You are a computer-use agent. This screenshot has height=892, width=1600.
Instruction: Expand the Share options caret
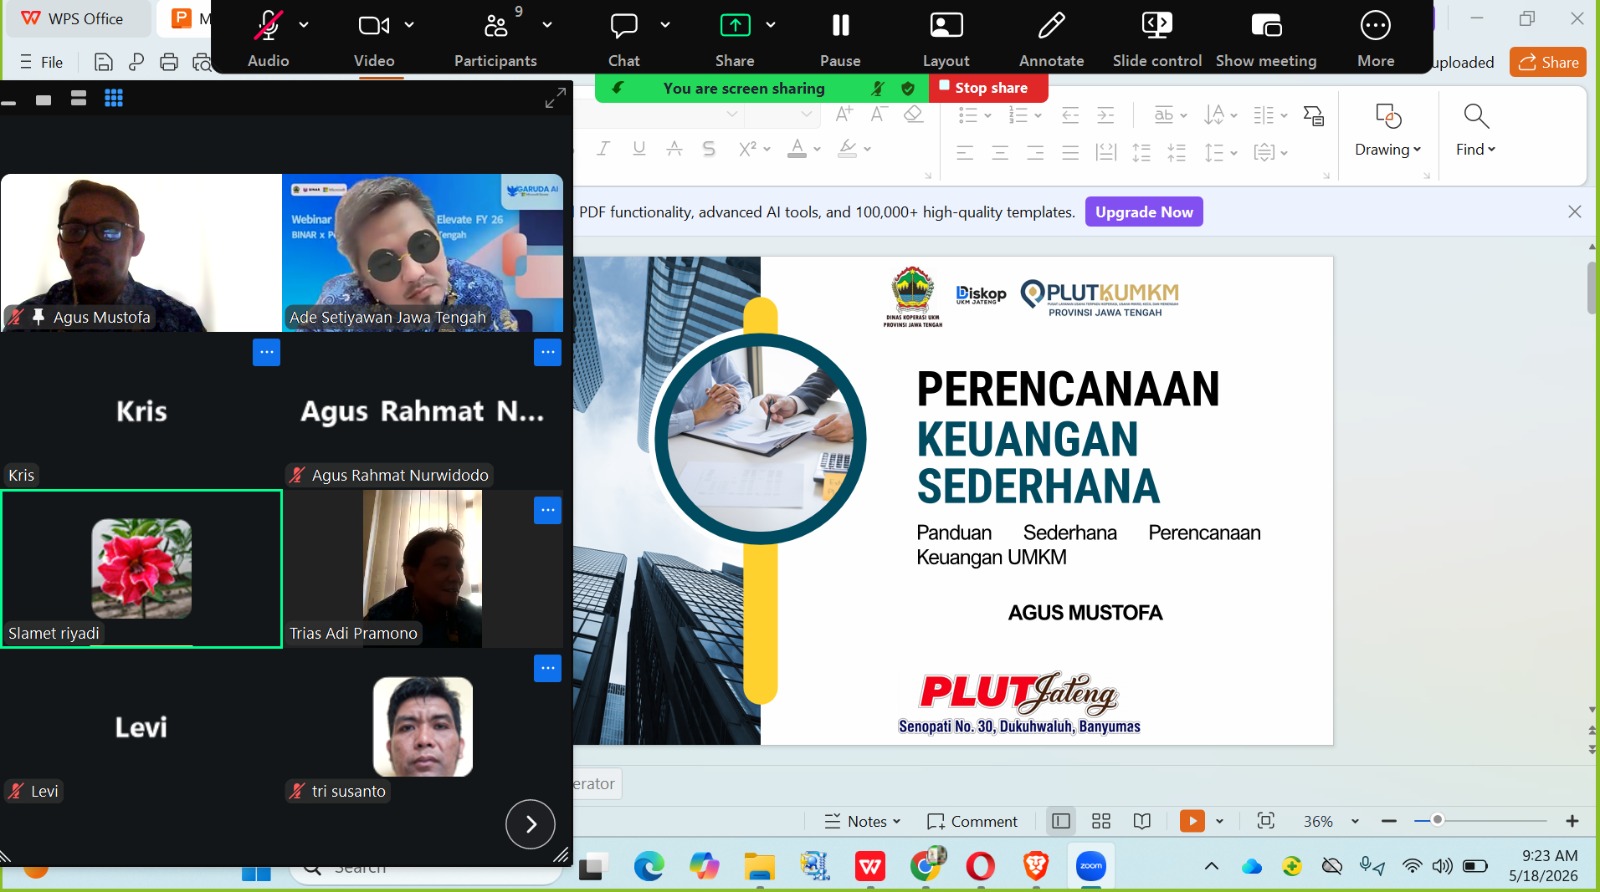[770, 25]
